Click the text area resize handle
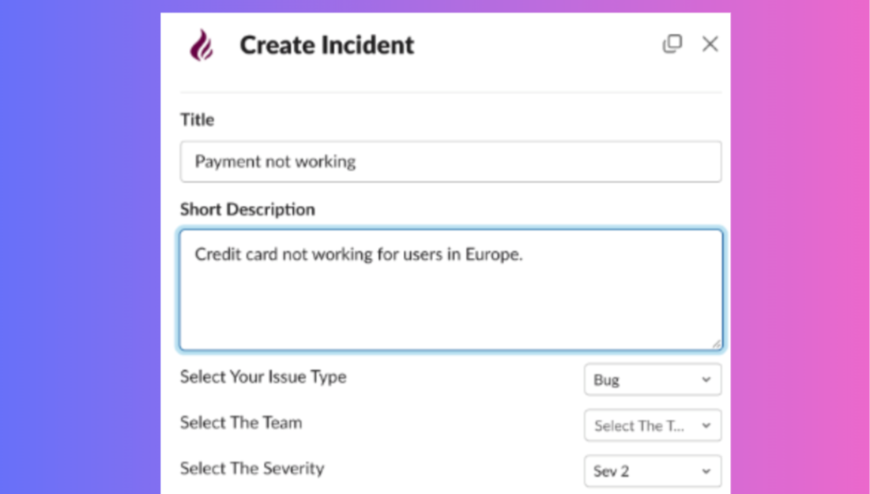 [716, 343]
